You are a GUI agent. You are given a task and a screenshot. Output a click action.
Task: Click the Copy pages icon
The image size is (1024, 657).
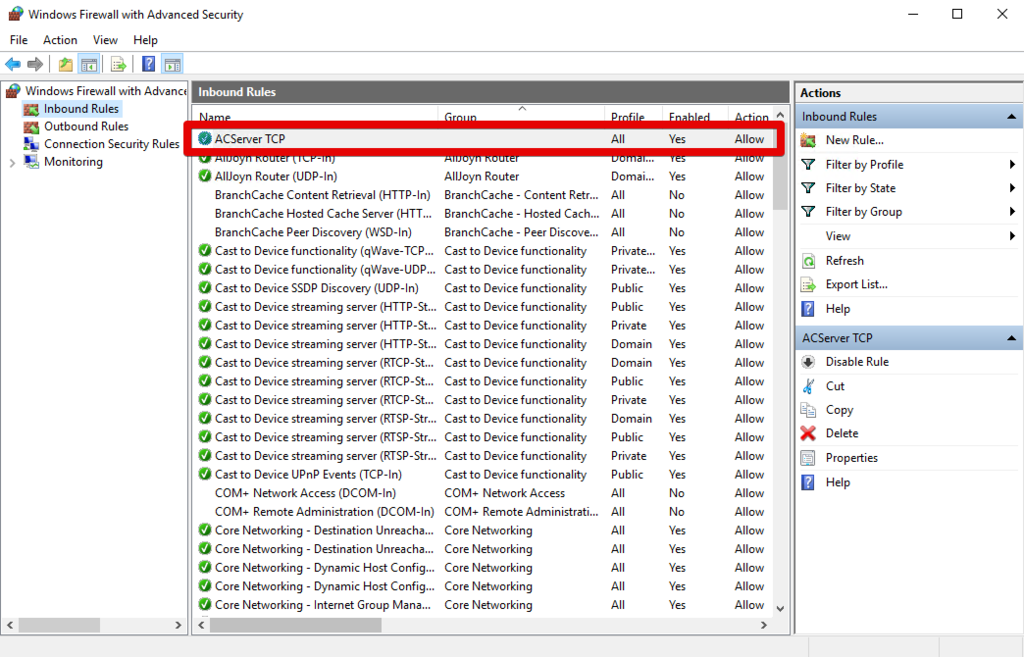(808, 409)
